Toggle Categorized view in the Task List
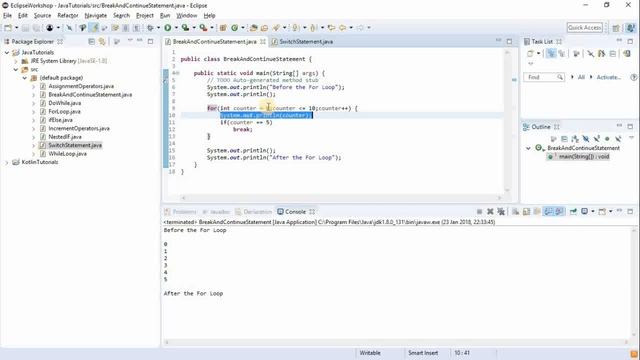640x360 pixels. click(551, 53)
